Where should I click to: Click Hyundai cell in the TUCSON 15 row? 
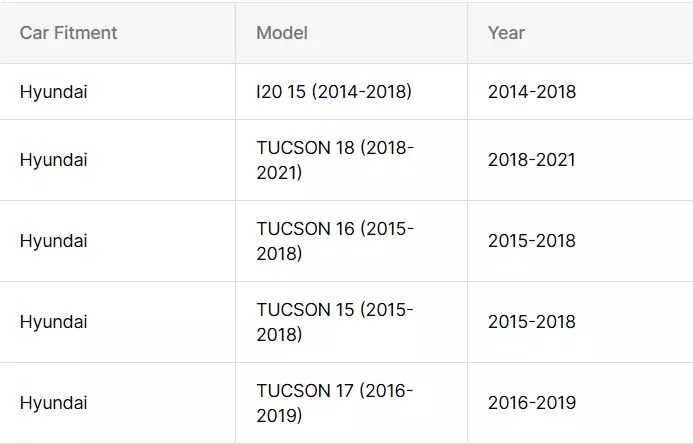coord(53,322)
